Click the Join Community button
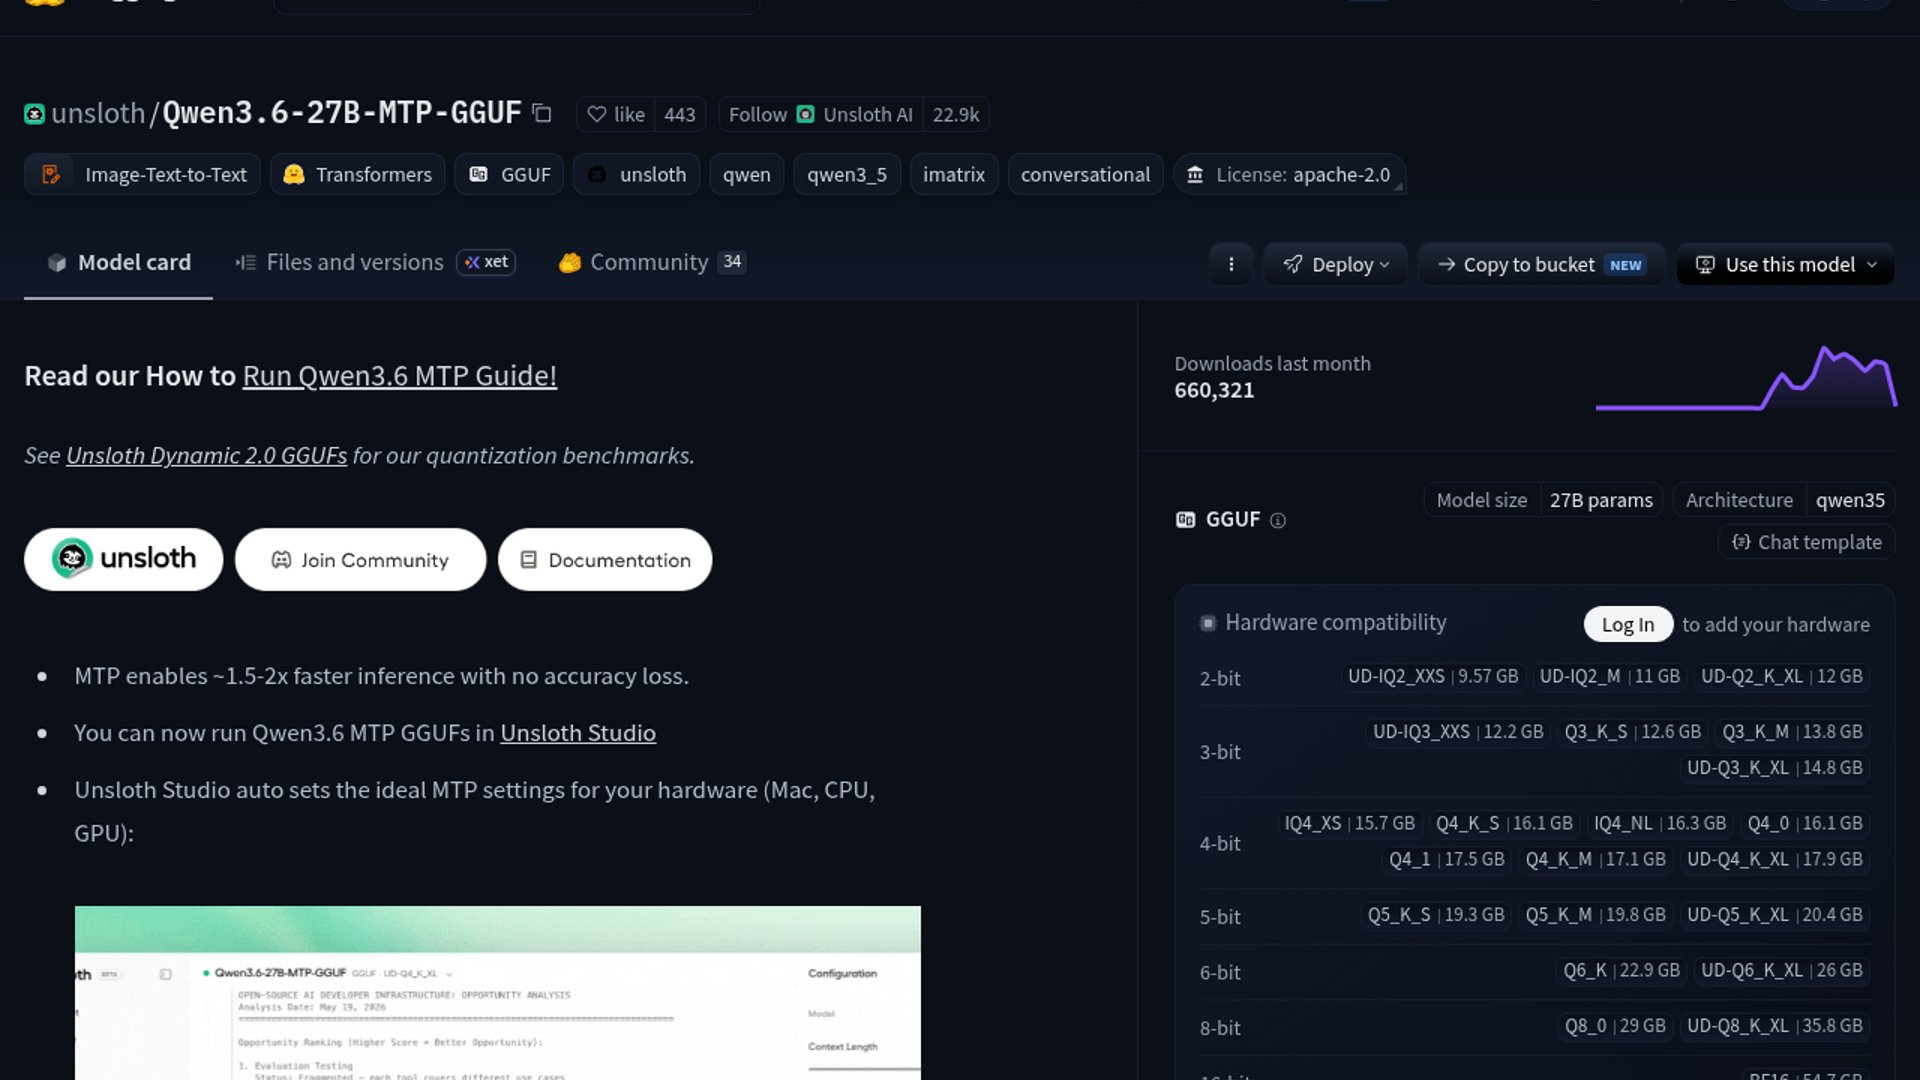1920x1080 pixels. point(360,559)
